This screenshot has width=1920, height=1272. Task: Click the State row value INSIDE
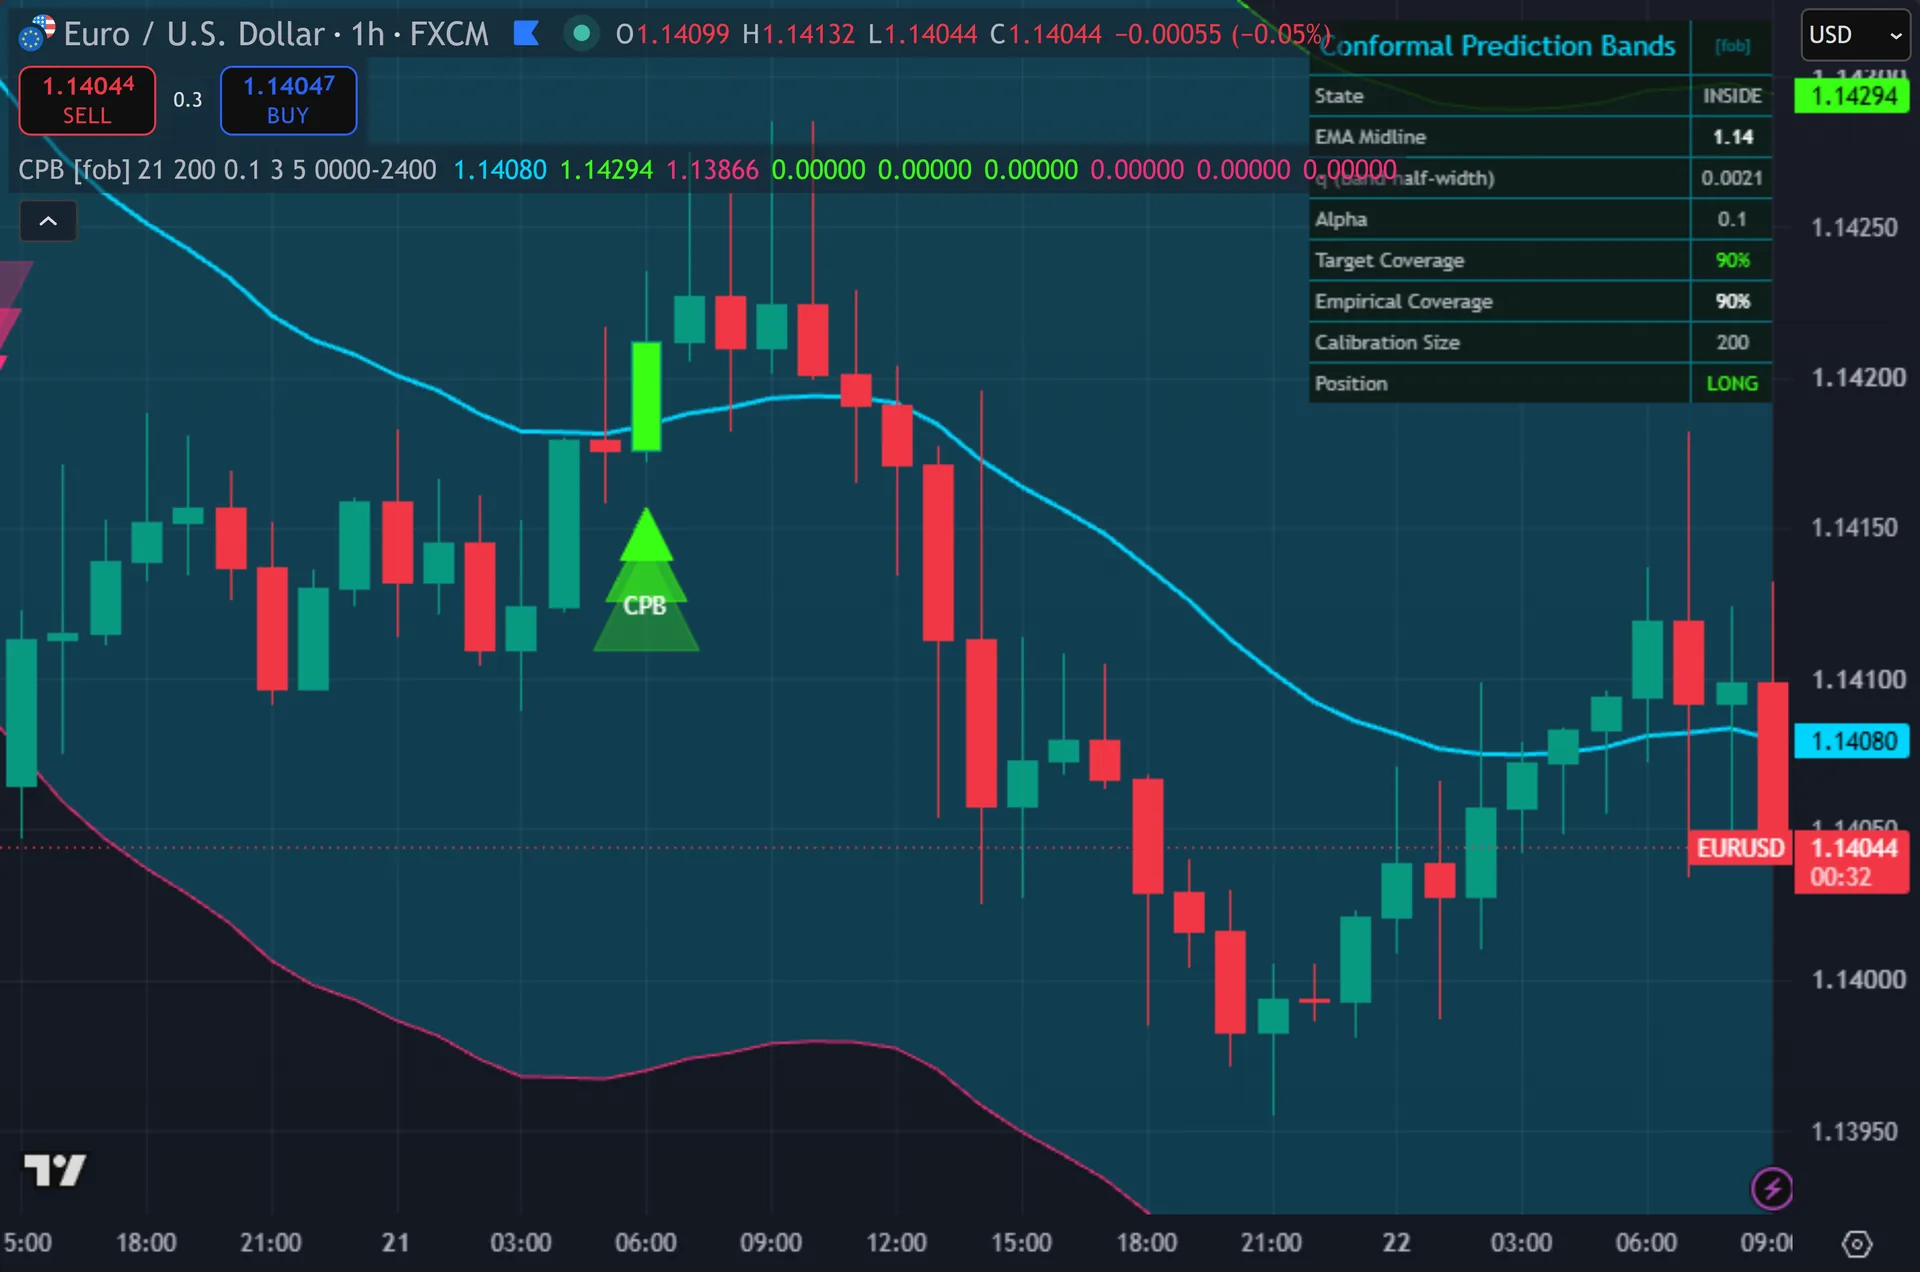tap(1732, 96)
